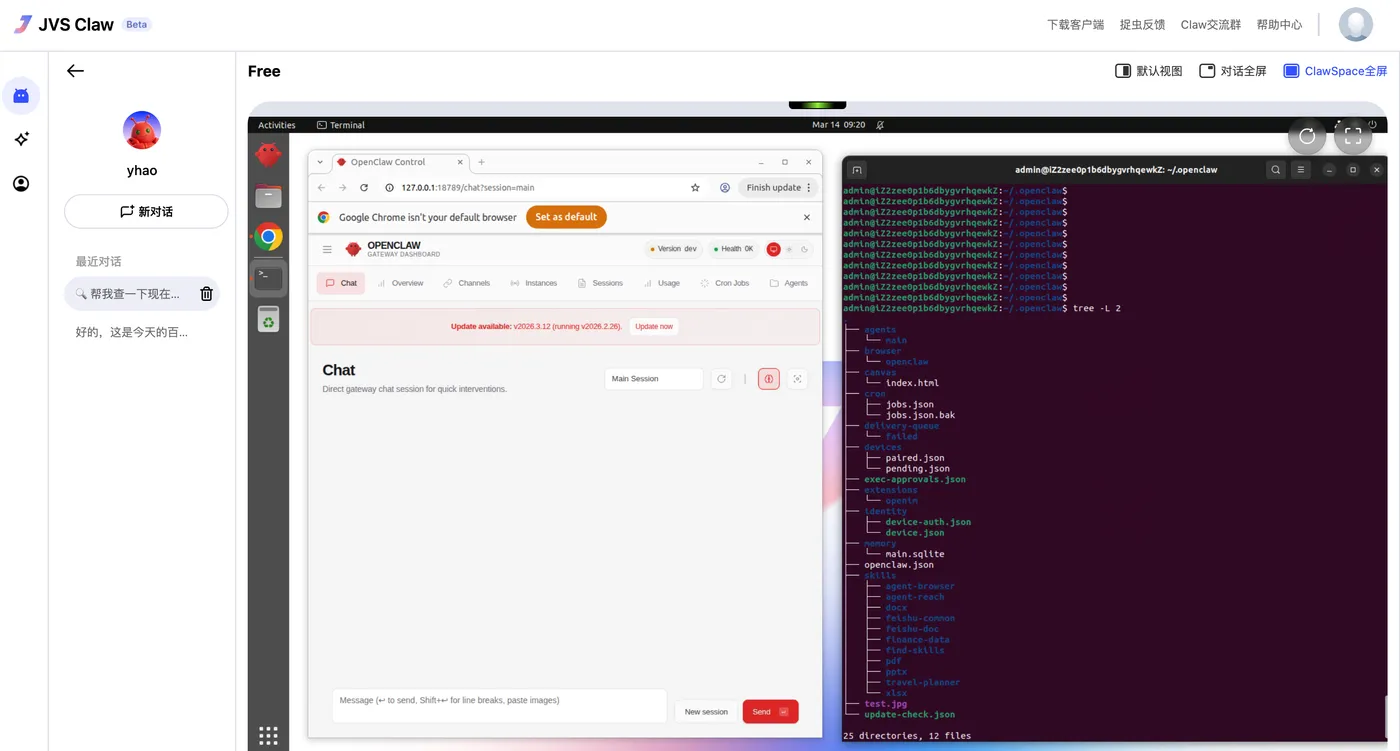
Task: Click Update now in update banner
Action: [654, 327]
